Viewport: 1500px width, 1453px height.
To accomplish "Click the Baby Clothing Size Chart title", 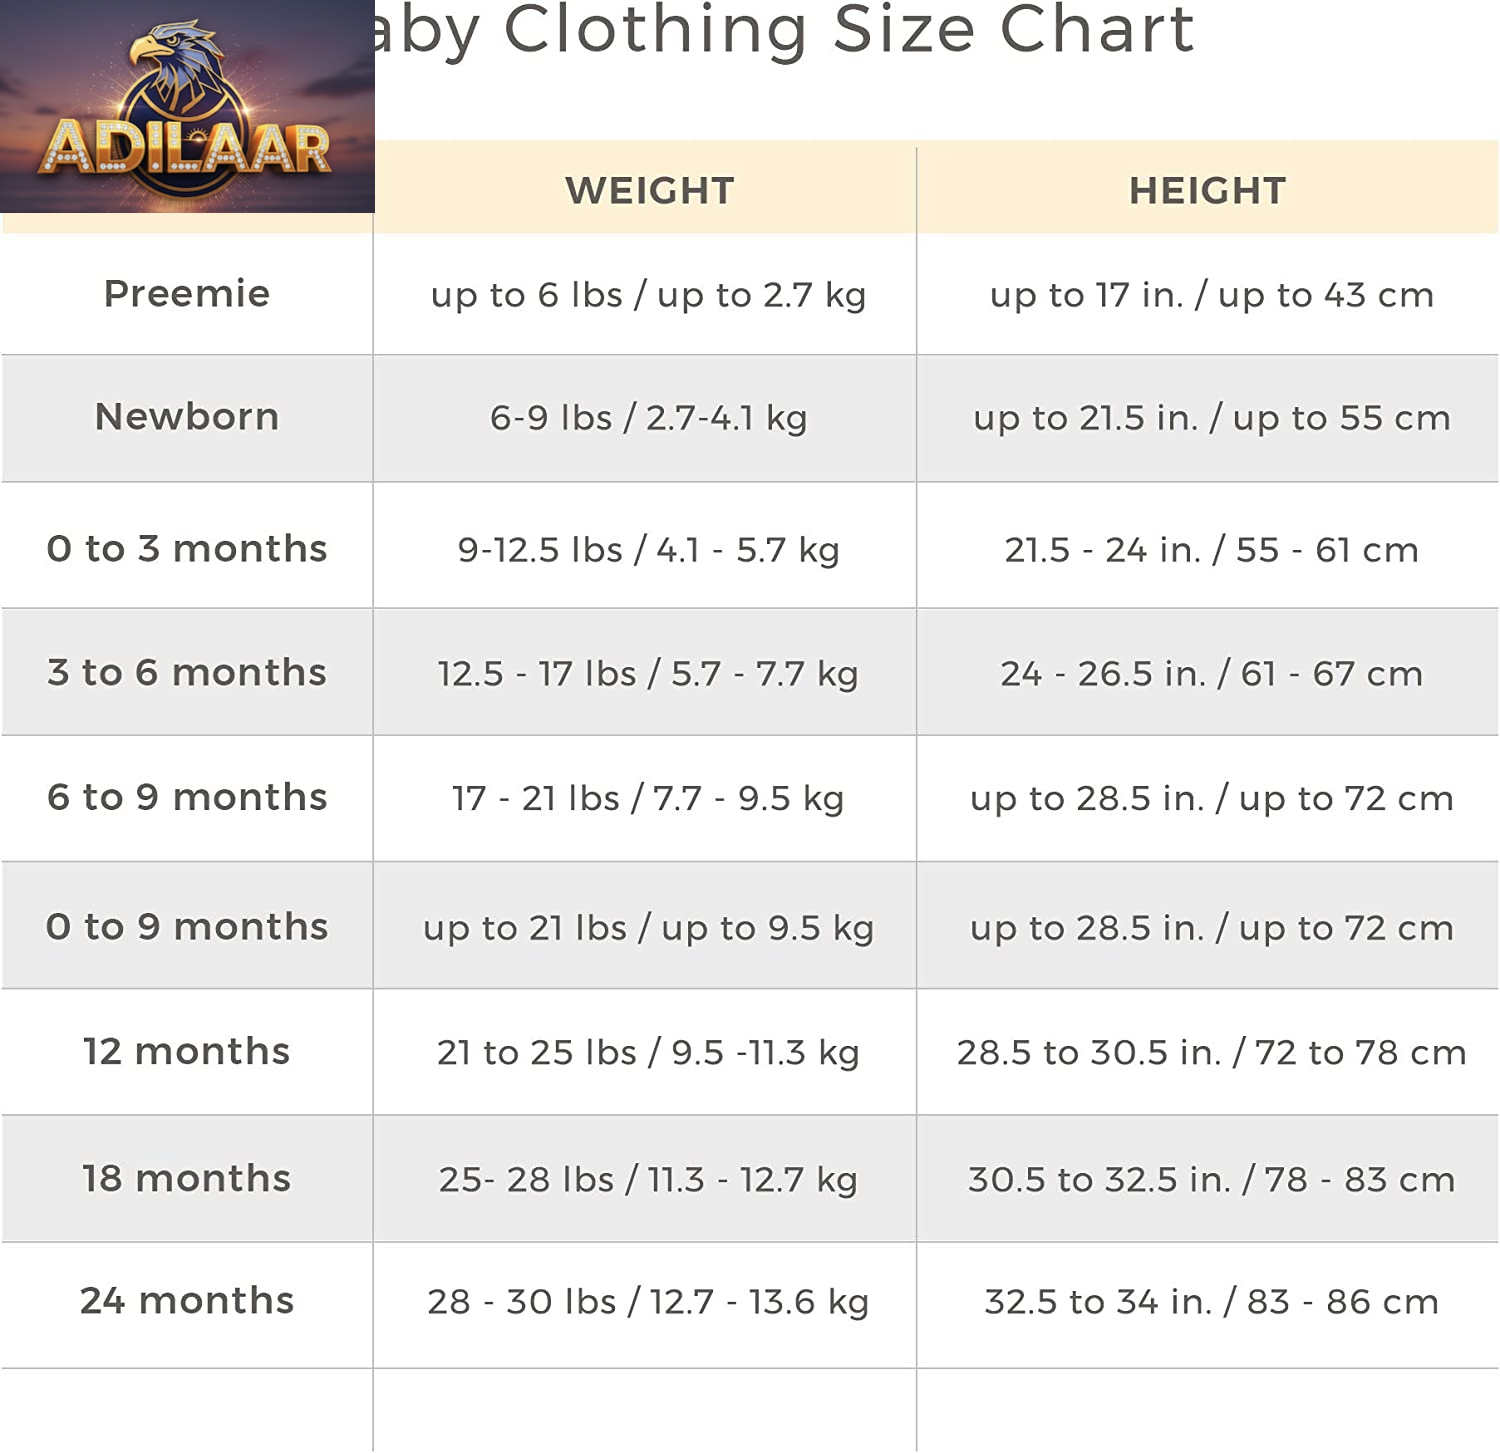I will [784, 30].
